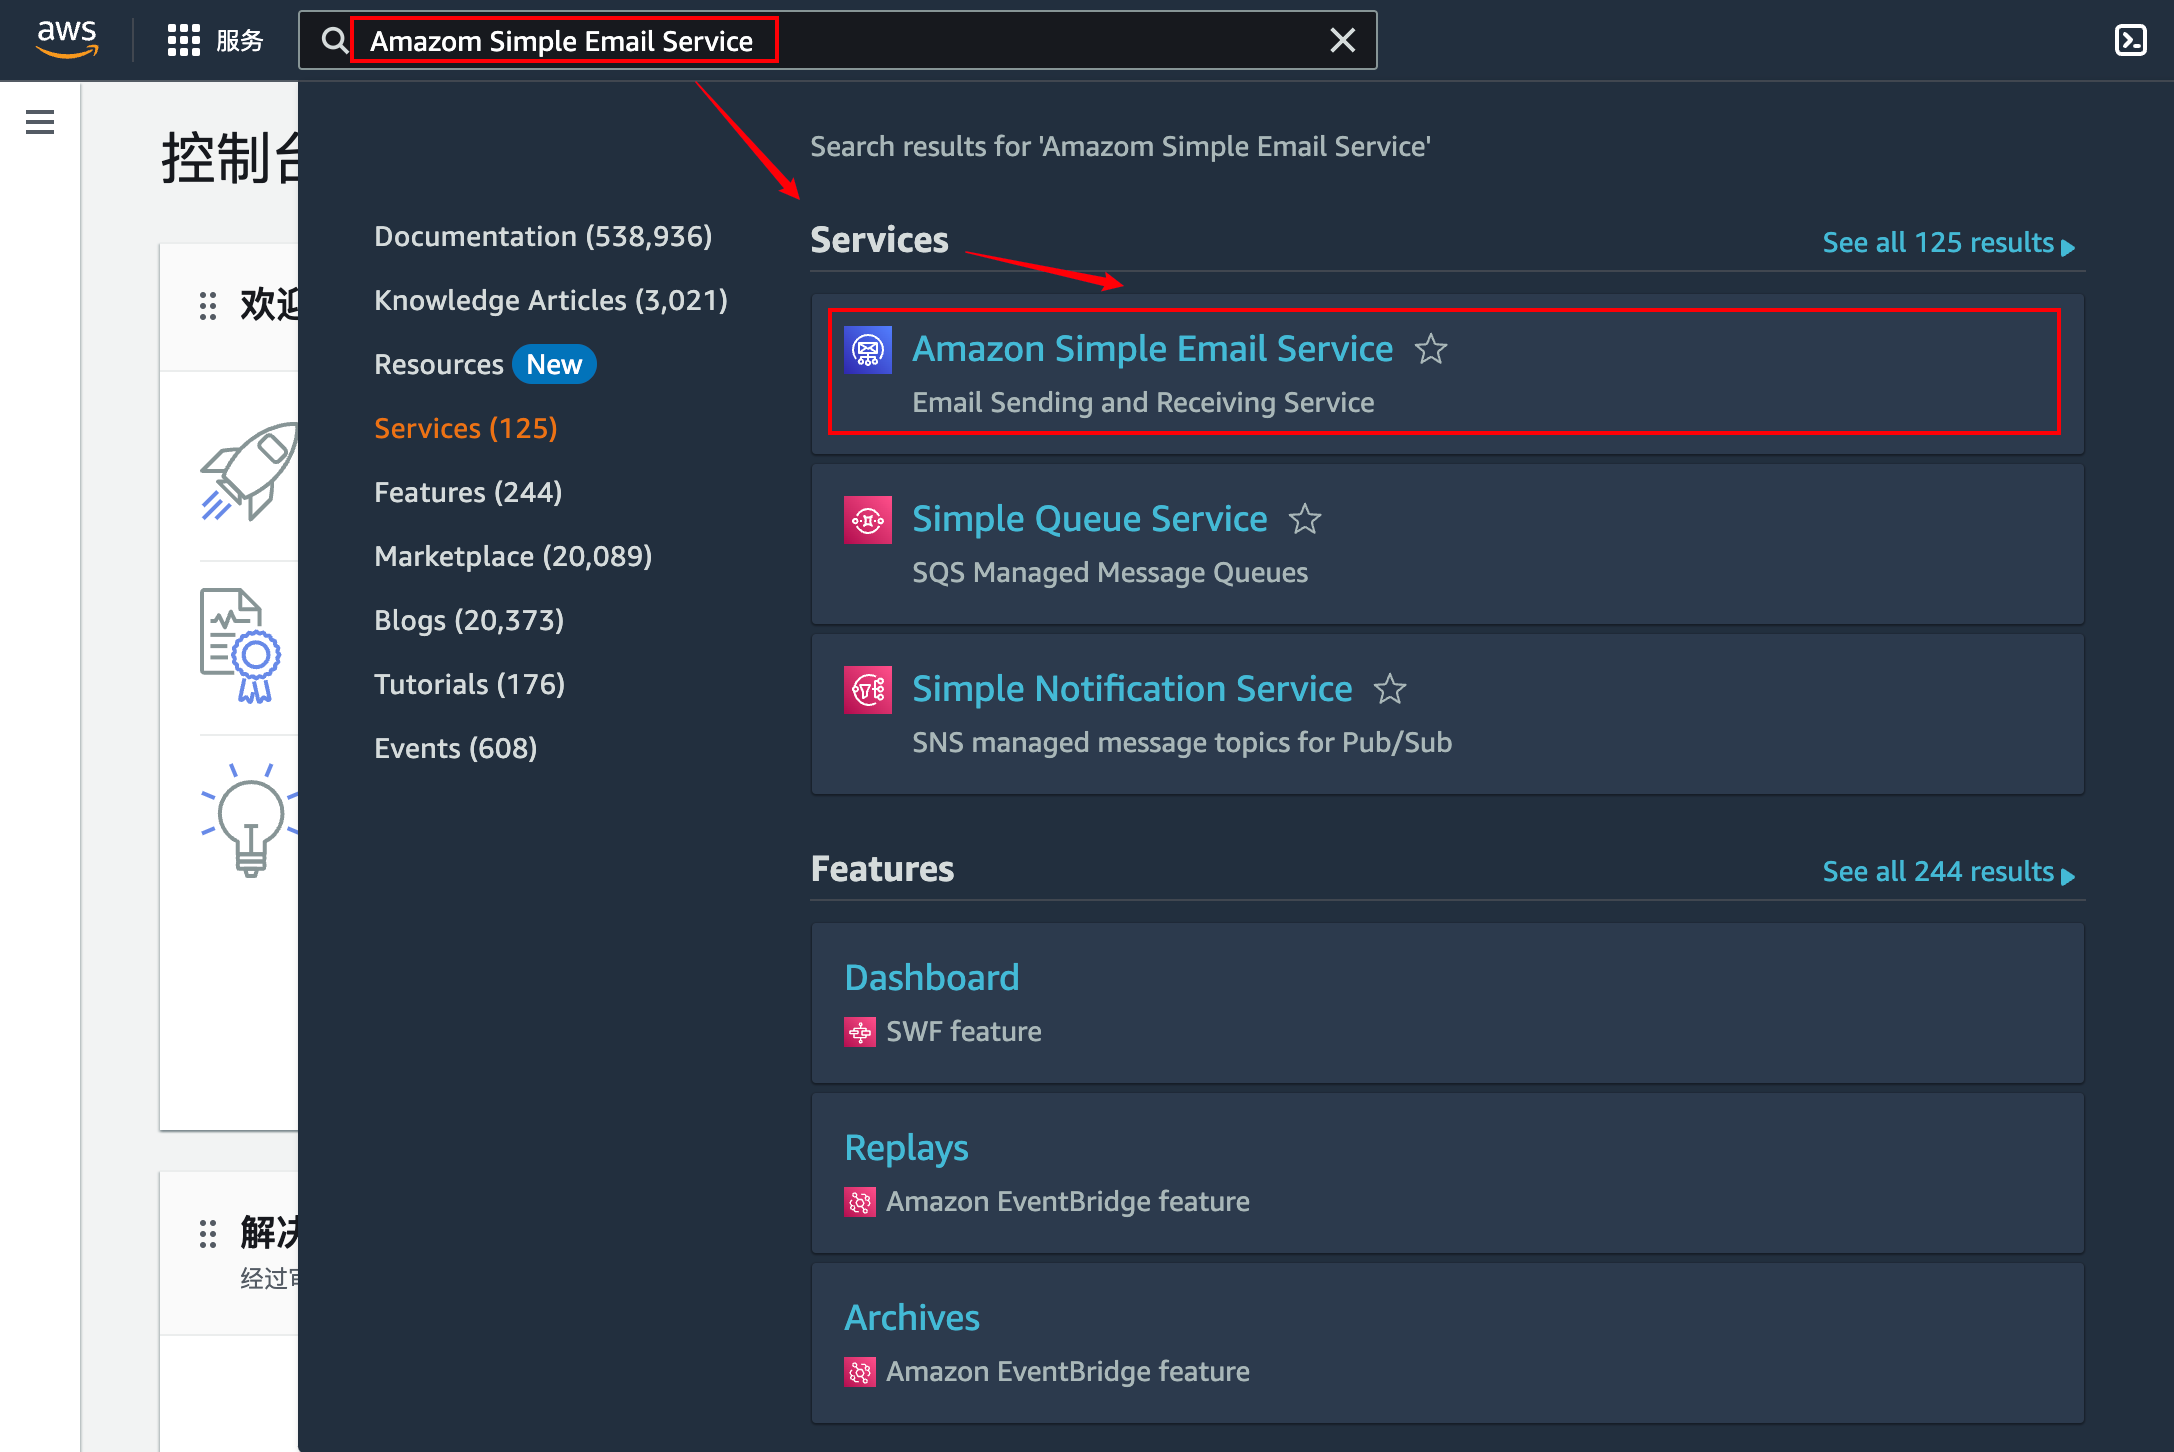Image resolution: width=2174 pixels, height=1452 pixels.
Task: Click the search results summary text
Action: point(1120,146)
